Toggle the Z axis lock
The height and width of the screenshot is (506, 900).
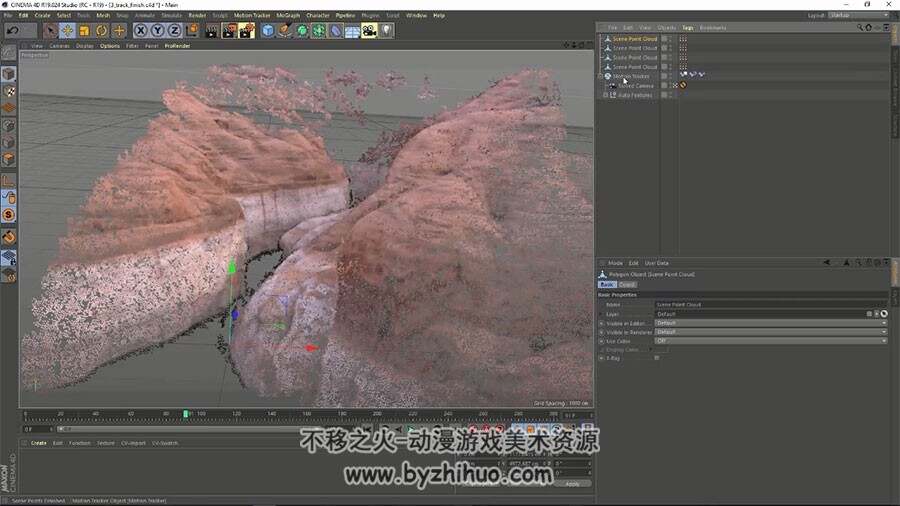(x=174, y=30)
